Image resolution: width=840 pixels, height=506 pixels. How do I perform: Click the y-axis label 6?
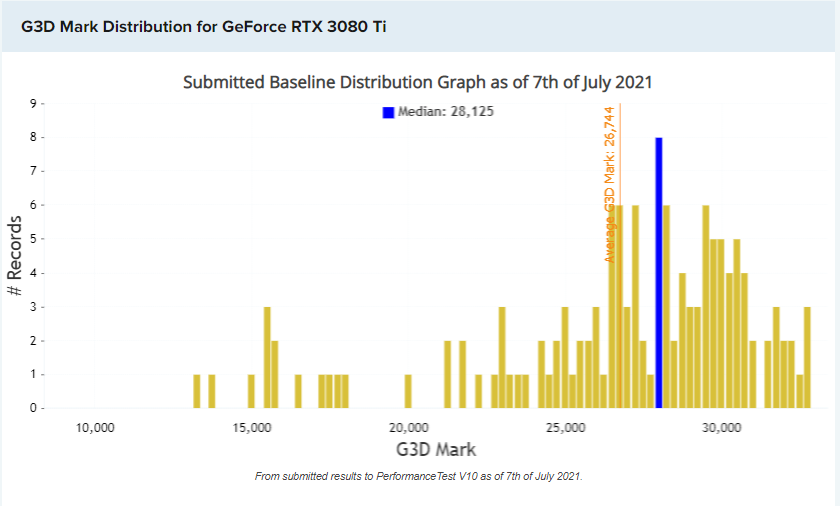(33, 205)
